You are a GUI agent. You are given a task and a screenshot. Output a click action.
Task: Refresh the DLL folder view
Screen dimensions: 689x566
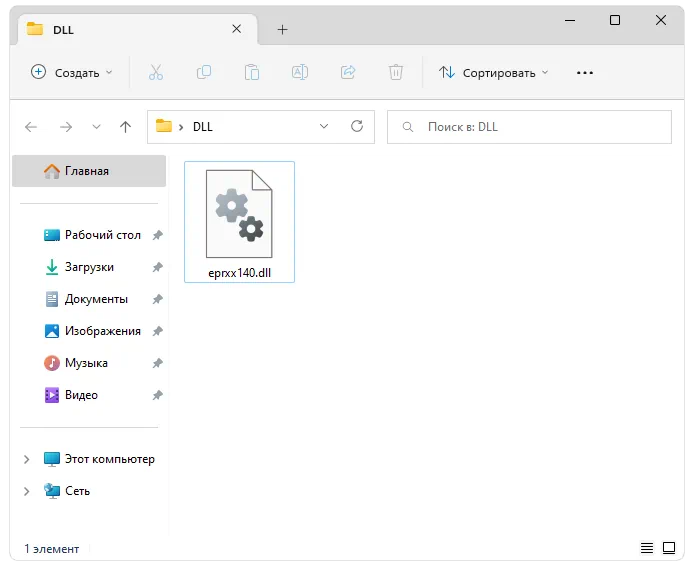(x=357, y=127)
